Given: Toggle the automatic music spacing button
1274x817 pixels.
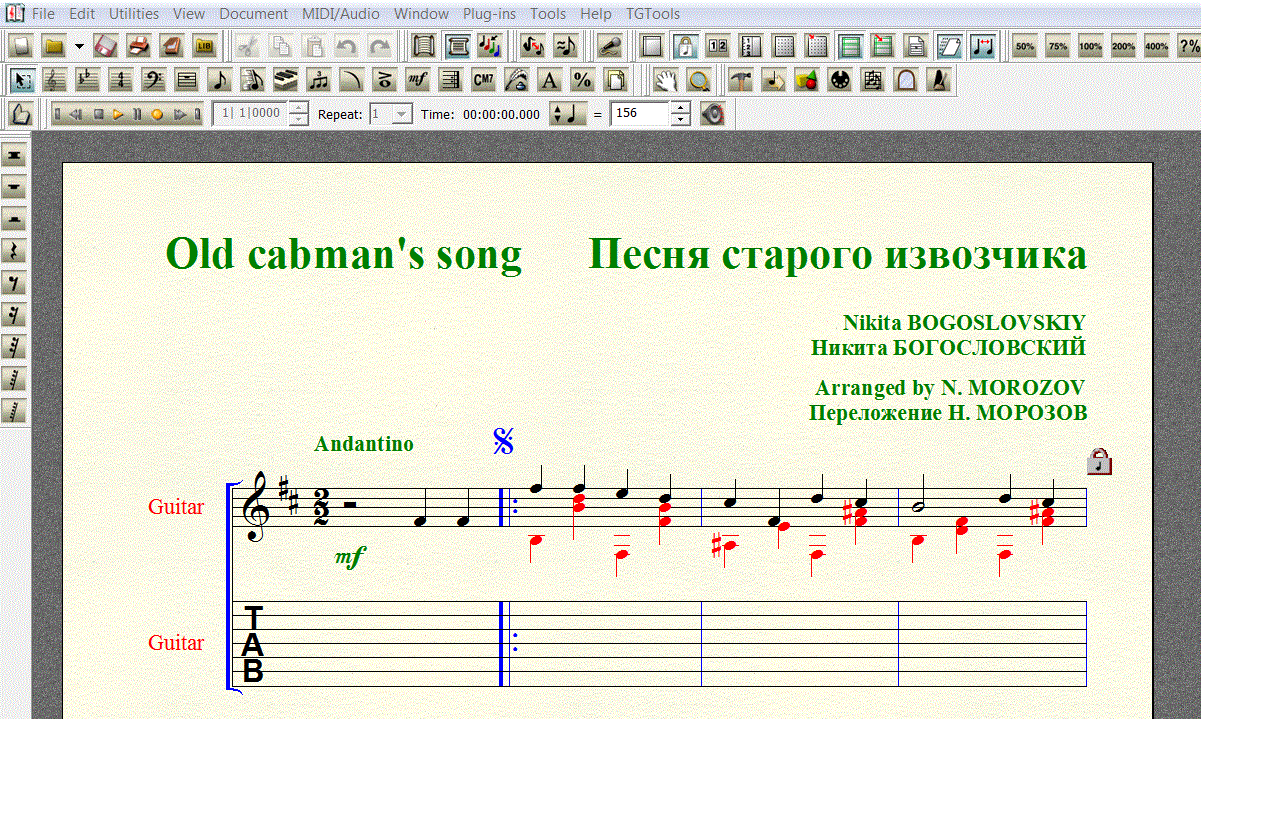Looking at the screenshot, I should [x=982, y=46].
